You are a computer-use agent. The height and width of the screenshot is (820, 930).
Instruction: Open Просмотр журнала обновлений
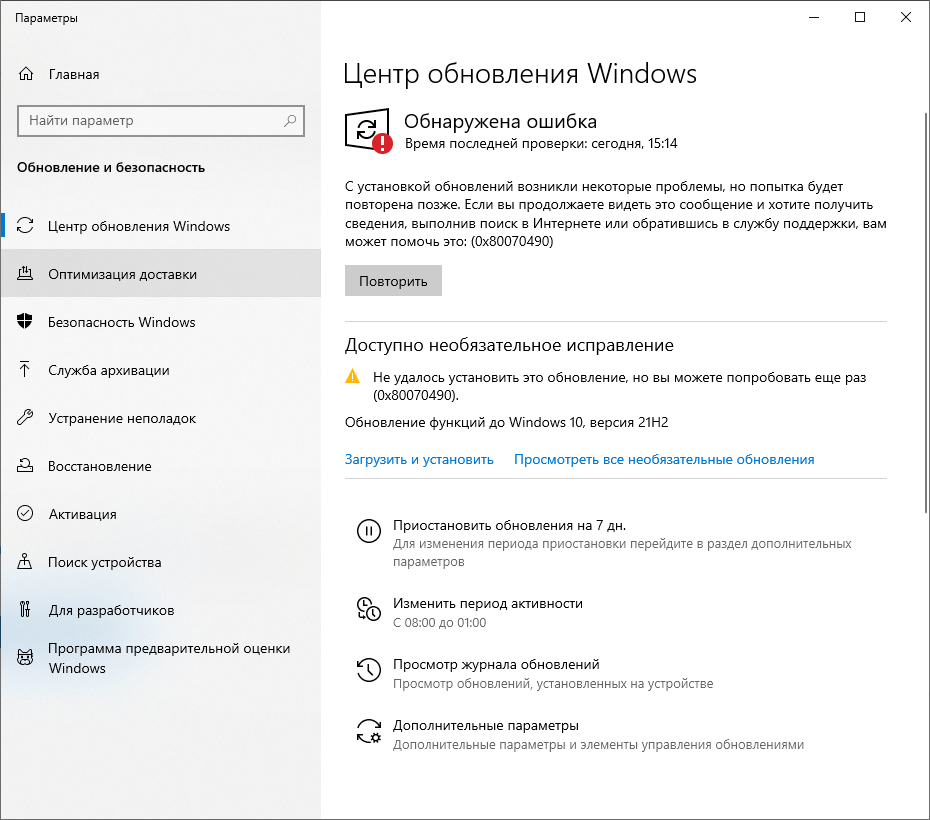(496, 665)
